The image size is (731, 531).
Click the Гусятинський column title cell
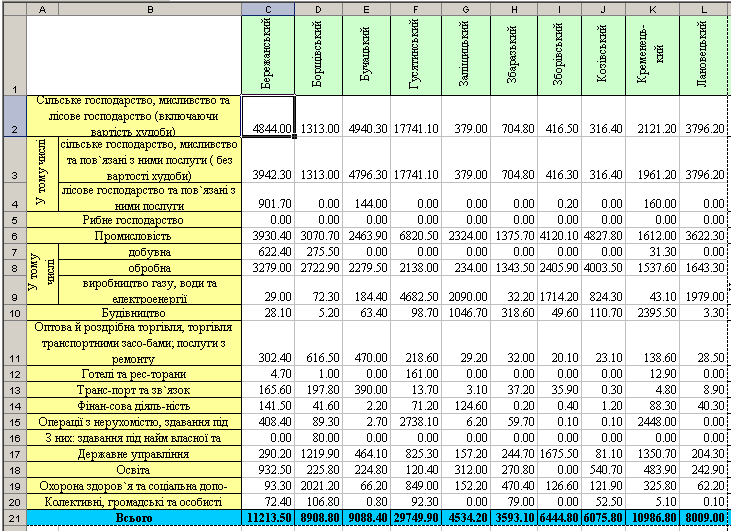click(x=416, y=55)
